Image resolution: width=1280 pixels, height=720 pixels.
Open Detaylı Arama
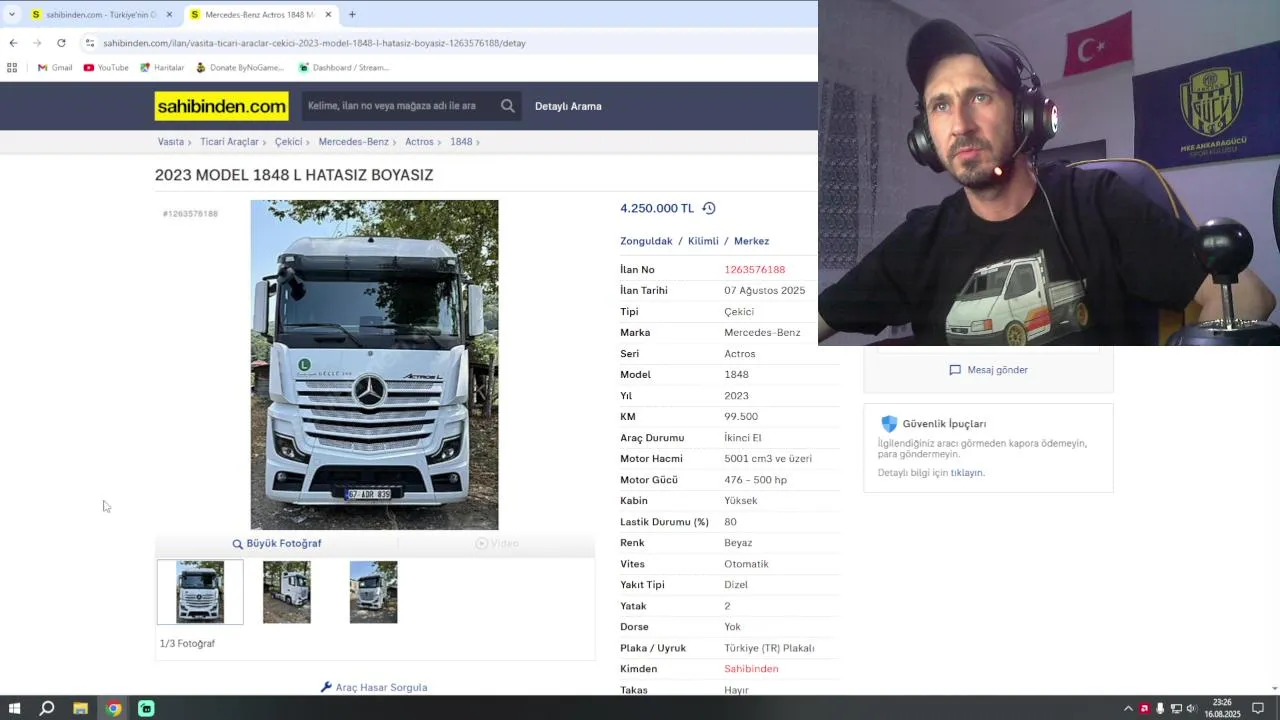point(568,106)
